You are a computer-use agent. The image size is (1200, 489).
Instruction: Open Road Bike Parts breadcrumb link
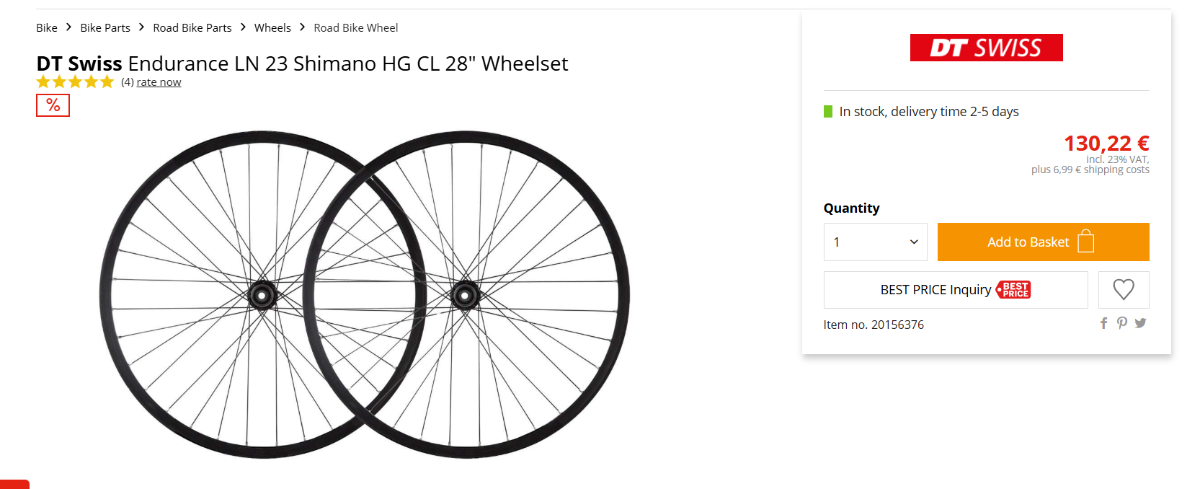click(x=192, y=27)
